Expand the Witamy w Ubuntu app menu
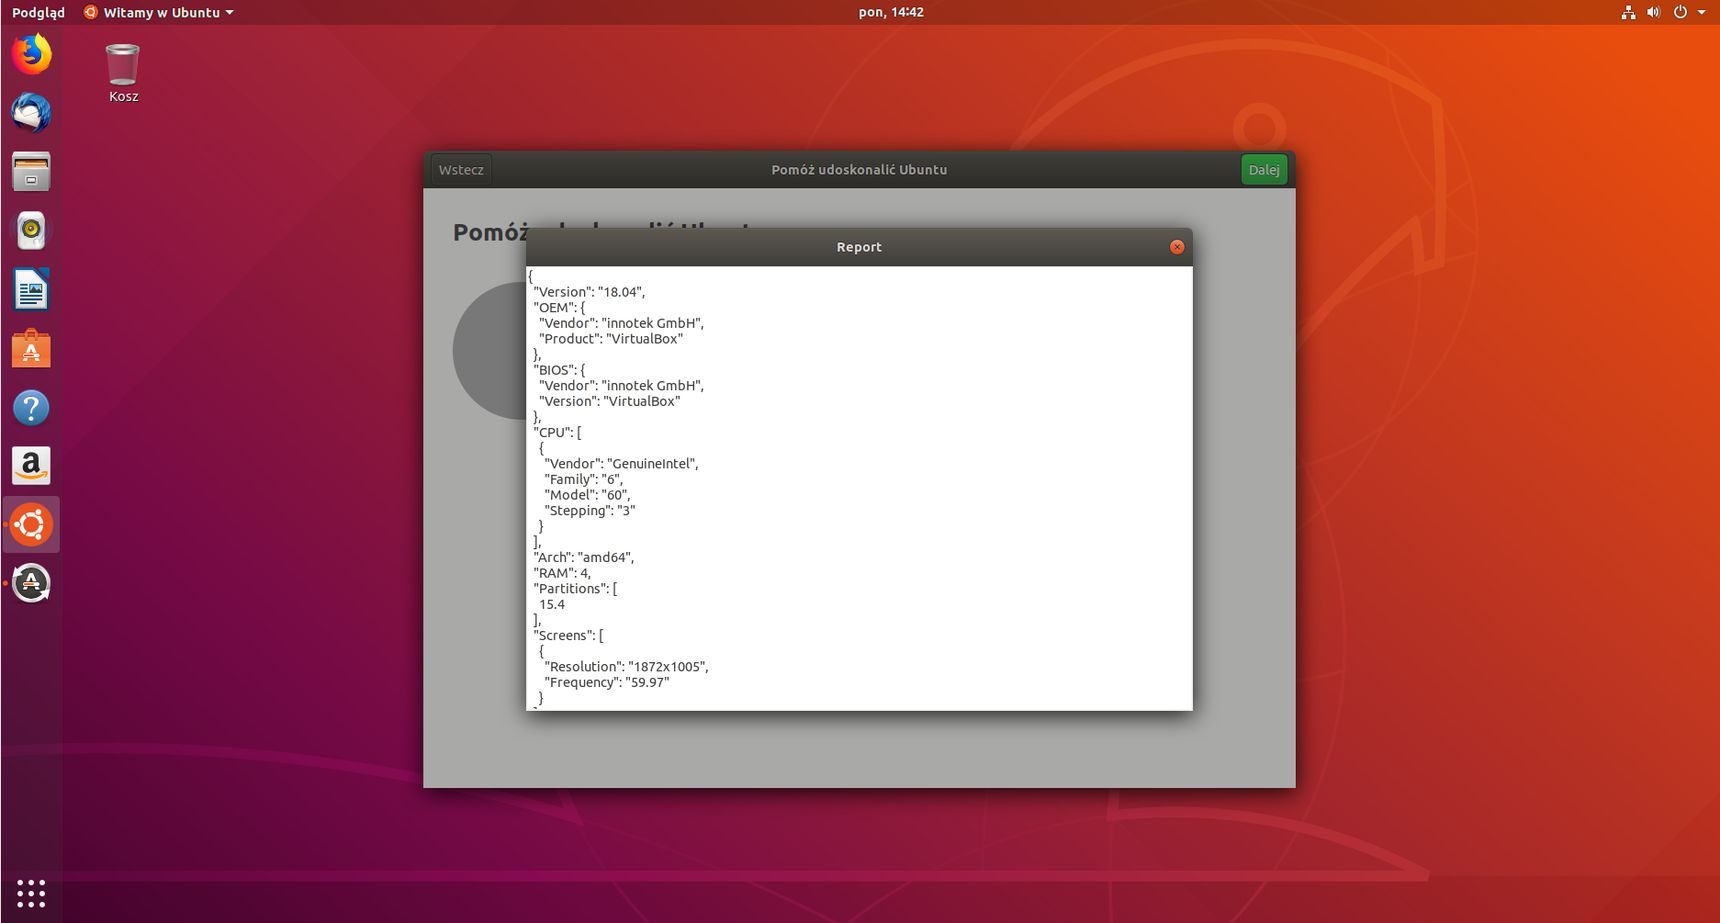The height and width of the screenshot is (923, 1720). (159, 13)
